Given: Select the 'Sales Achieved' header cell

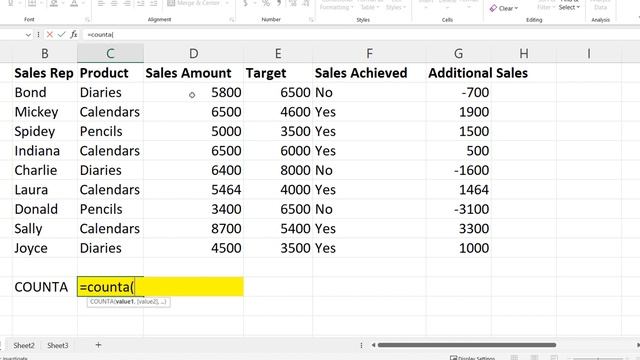Looking at the screenshot, I should 369,73.
